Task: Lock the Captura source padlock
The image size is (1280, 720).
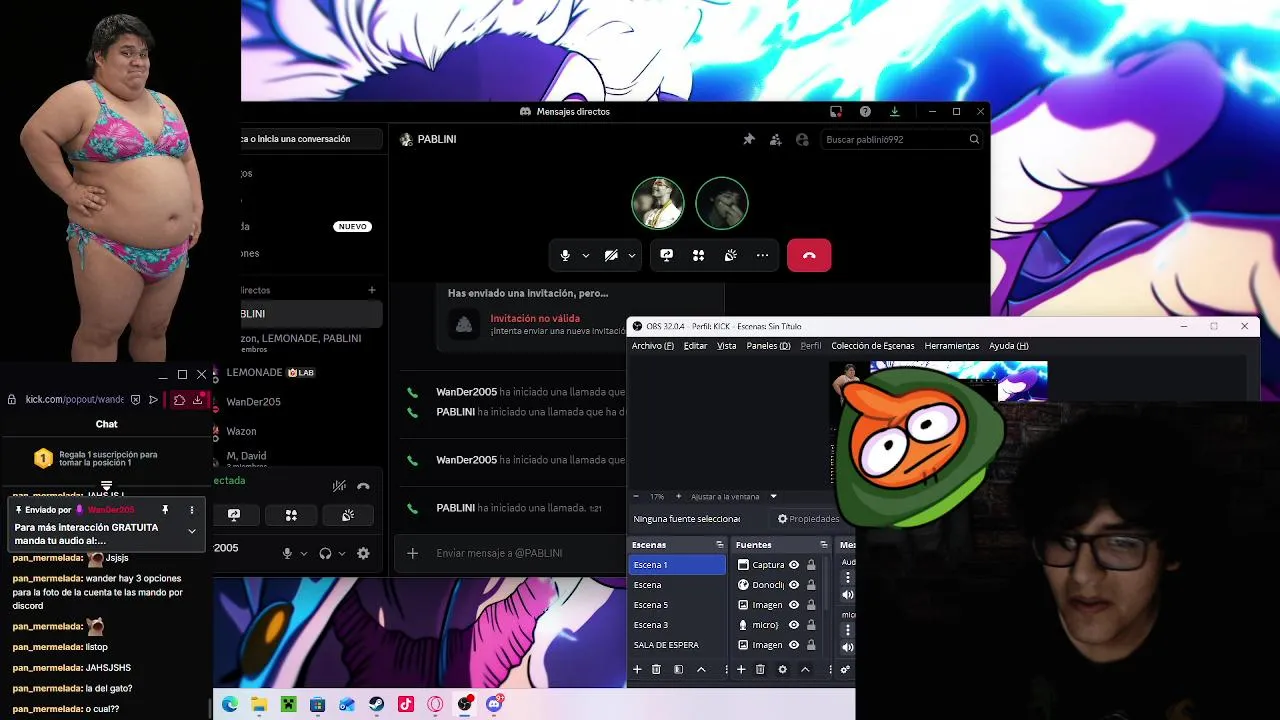Action: tap(811, 565)
